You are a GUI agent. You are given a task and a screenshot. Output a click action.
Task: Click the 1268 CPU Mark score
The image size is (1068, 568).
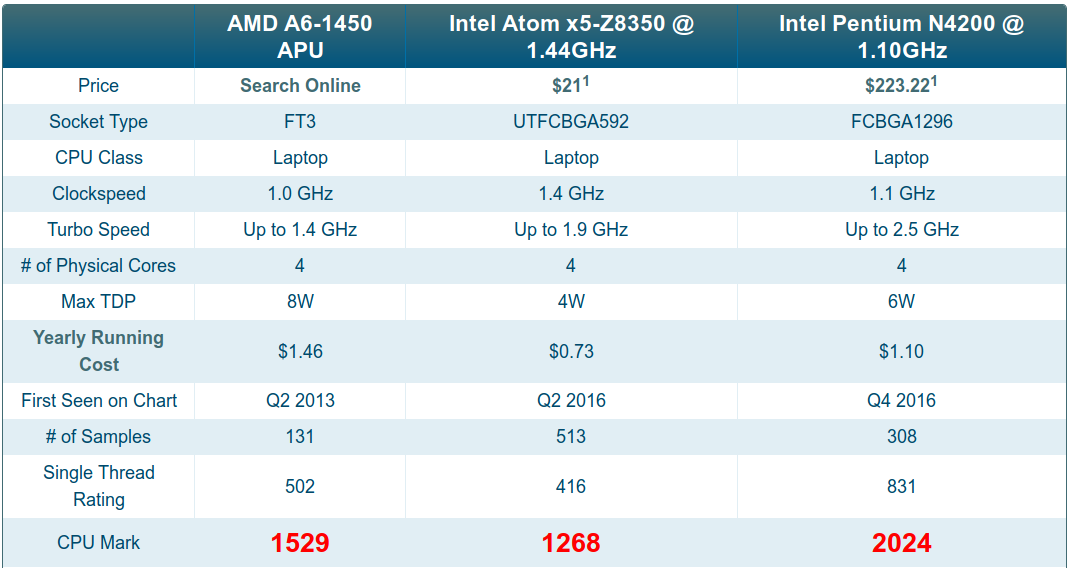click(x=571, y=543)
